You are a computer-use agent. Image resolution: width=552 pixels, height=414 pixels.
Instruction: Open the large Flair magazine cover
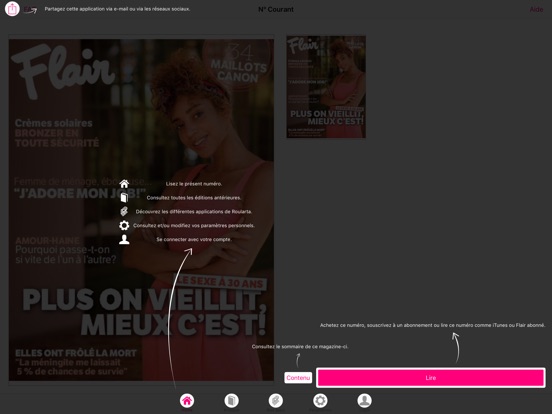click(x=141, y=210)
